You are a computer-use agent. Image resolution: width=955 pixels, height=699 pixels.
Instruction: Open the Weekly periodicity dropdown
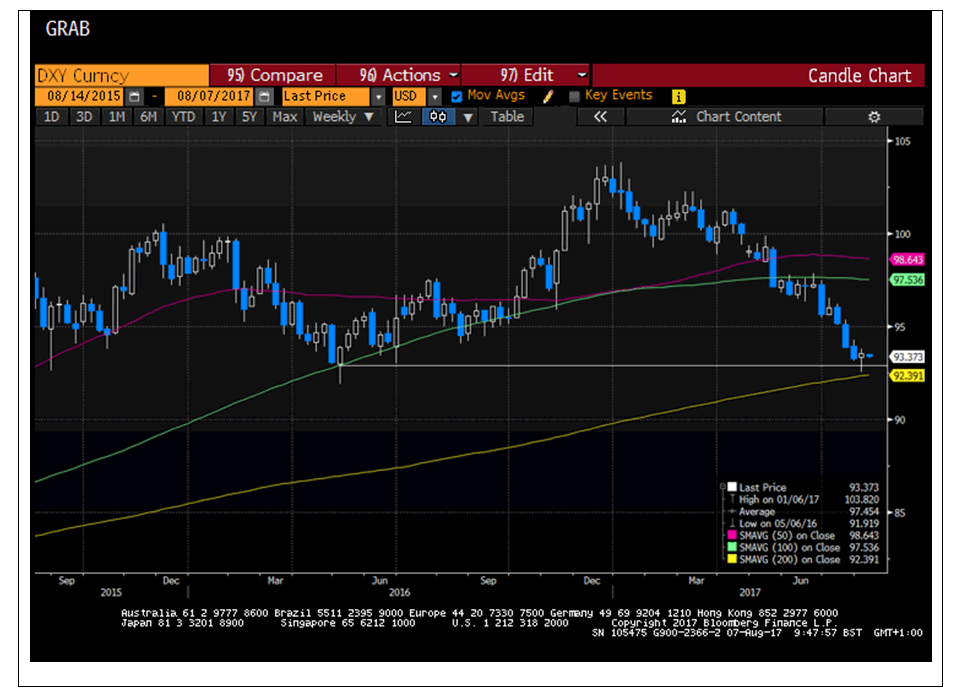[x=343, y=117]
